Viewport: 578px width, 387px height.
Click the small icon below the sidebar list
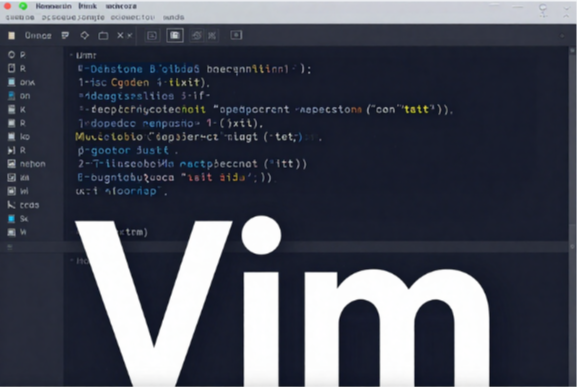point(10,248)
